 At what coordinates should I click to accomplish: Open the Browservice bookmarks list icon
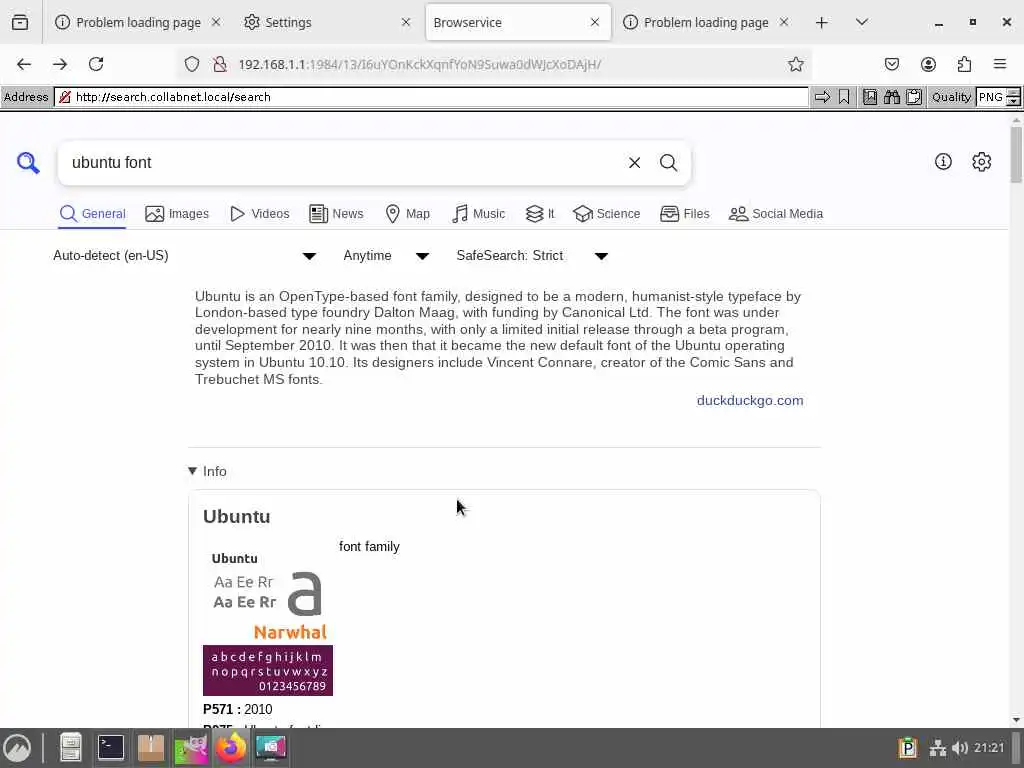click(870, 97)
